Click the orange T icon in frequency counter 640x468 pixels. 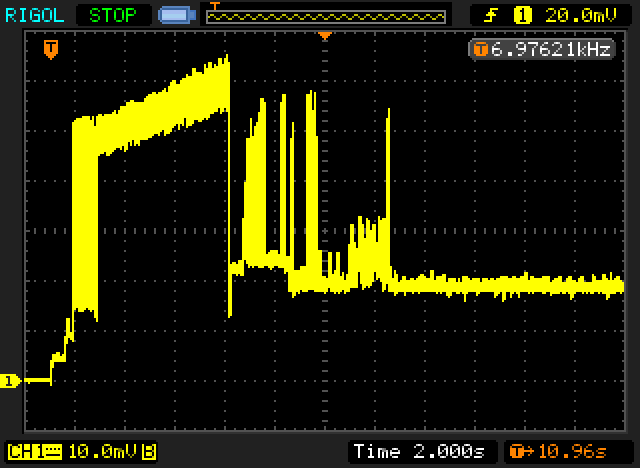coord(480,50)
